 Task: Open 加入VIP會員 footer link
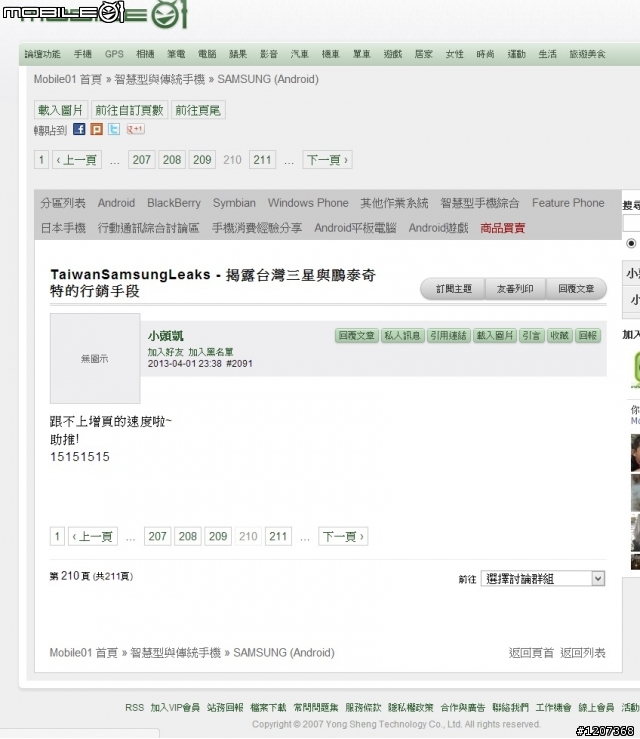pyautogui.click(x=175, y=707)
